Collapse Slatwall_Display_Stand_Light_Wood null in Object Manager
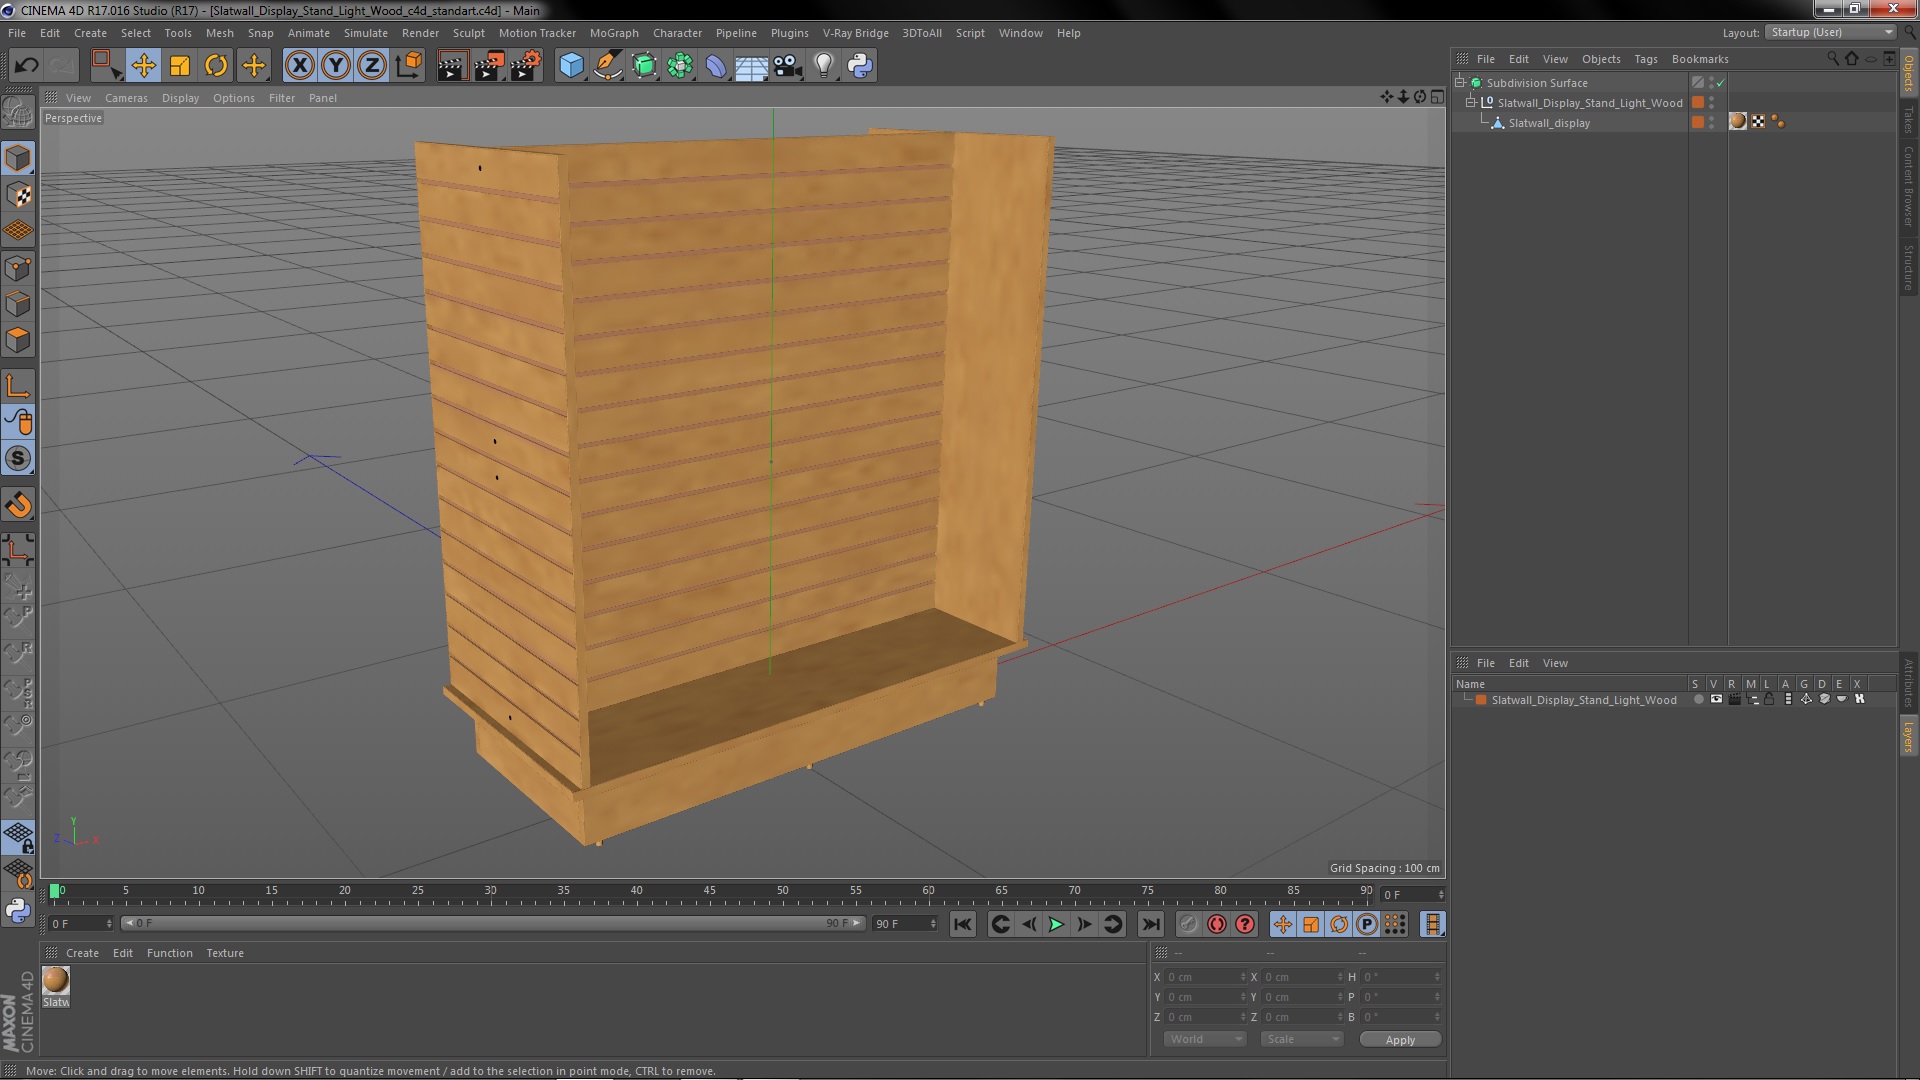Screen dimensions: 1920x1080 point(1471,103)
